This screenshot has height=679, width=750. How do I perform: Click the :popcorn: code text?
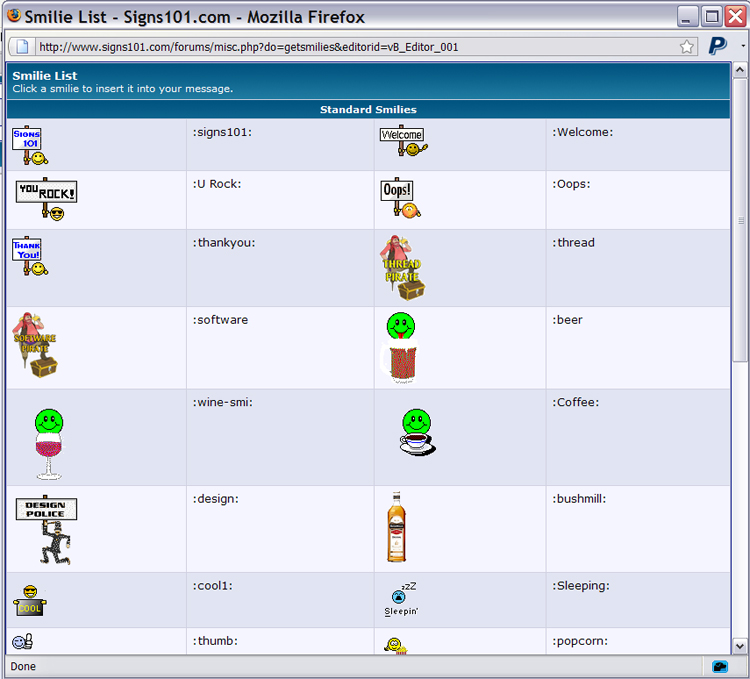coord(580,642)
